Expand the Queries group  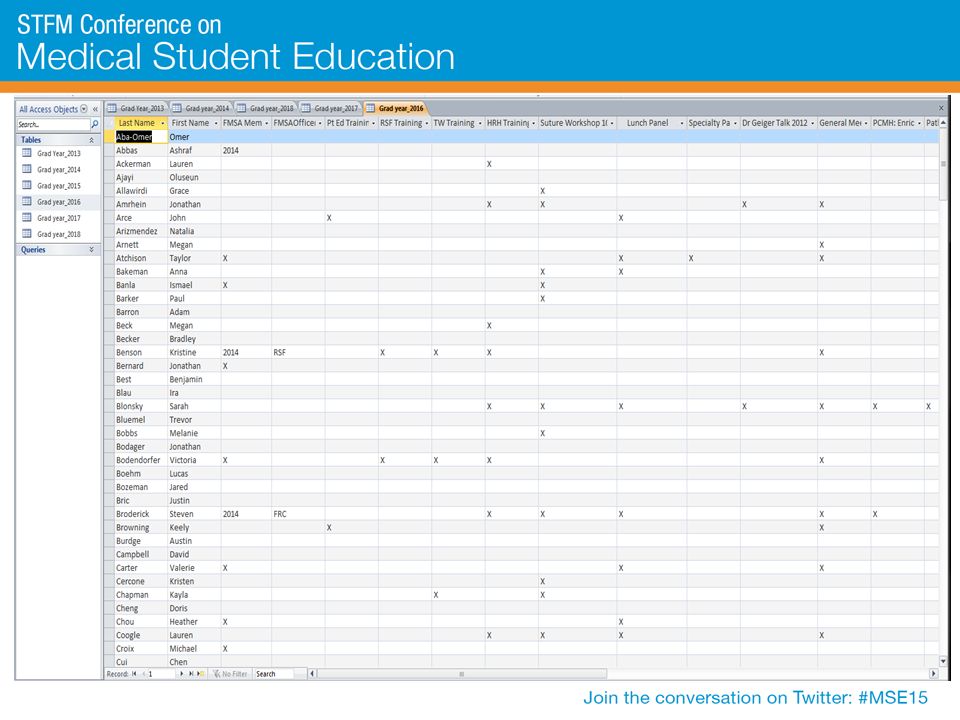tap(92, 250)
